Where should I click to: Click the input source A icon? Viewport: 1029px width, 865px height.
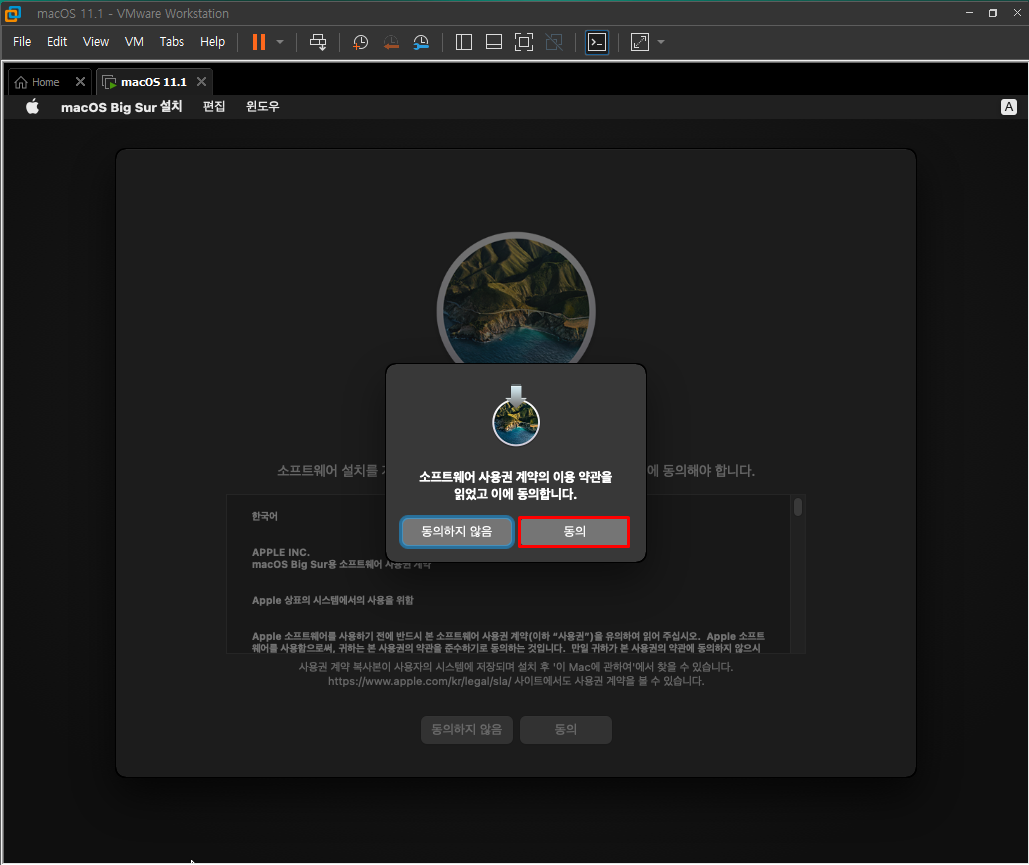pos(1009,107)
